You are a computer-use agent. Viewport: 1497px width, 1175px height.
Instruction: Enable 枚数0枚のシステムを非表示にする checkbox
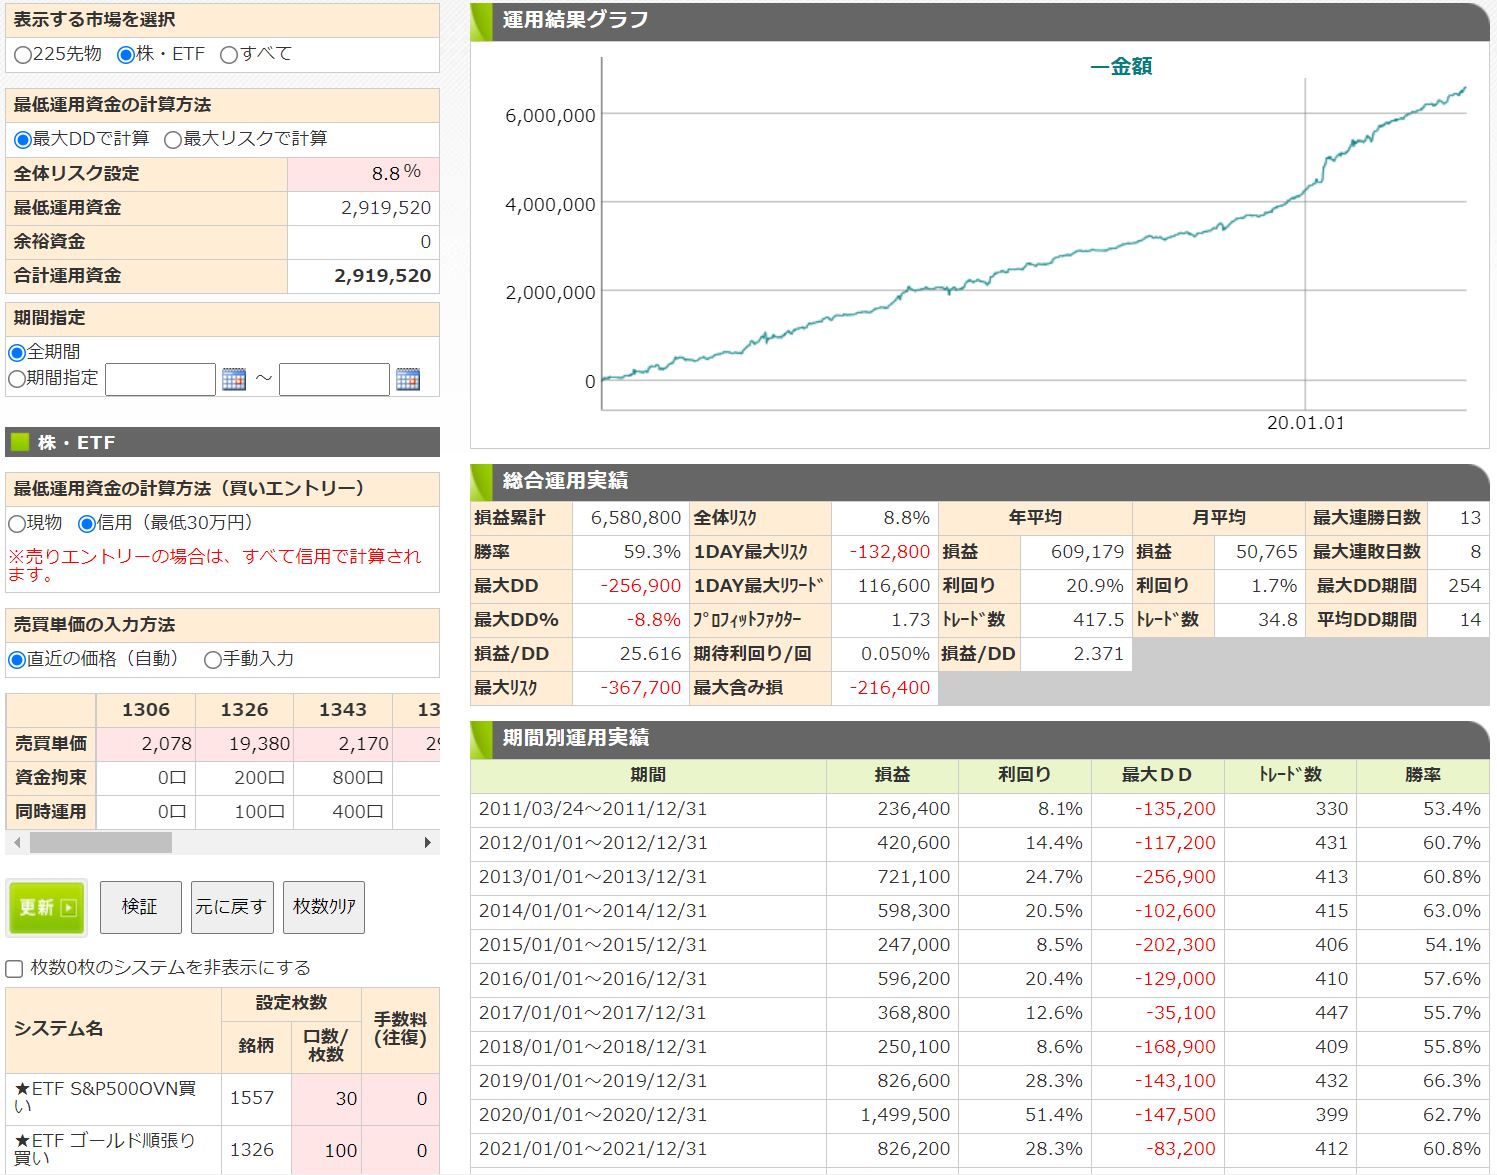point(15,968)
